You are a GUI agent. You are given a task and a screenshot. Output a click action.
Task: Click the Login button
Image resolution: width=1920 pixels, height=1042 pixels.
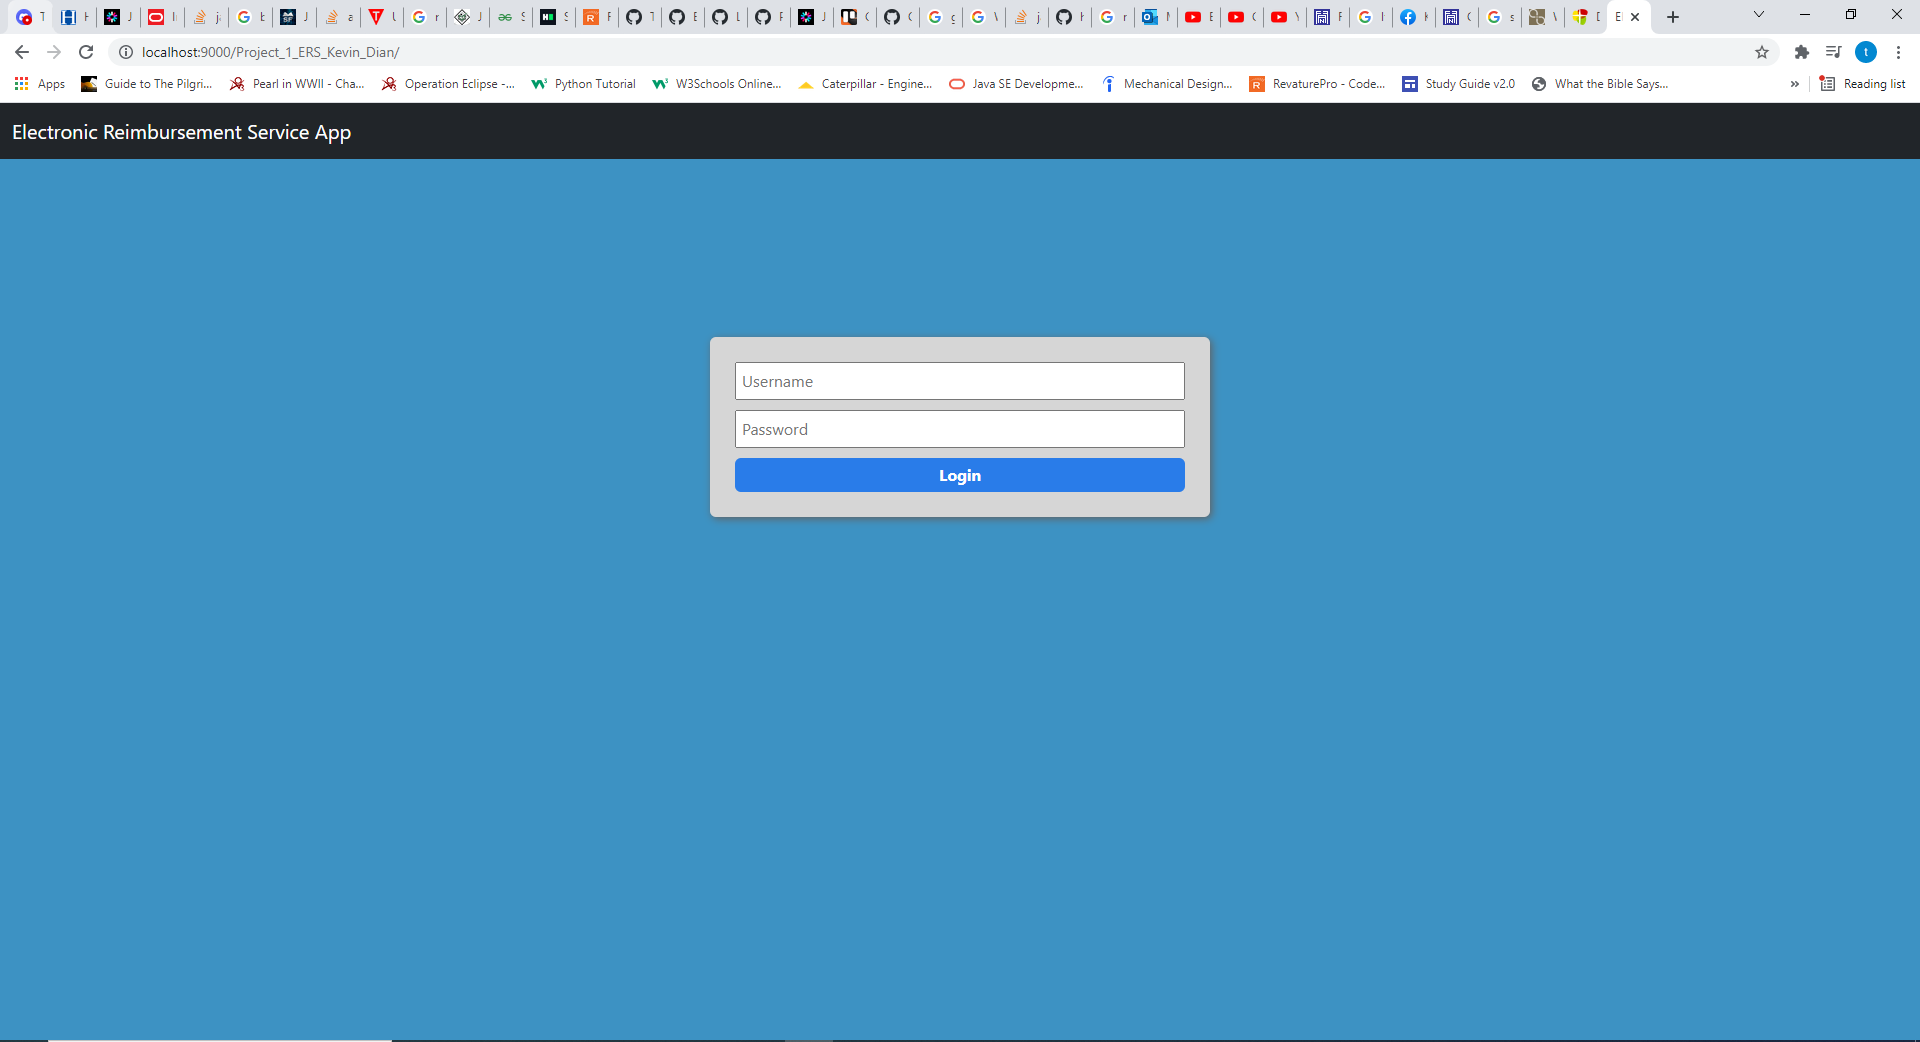click(959, 475)
